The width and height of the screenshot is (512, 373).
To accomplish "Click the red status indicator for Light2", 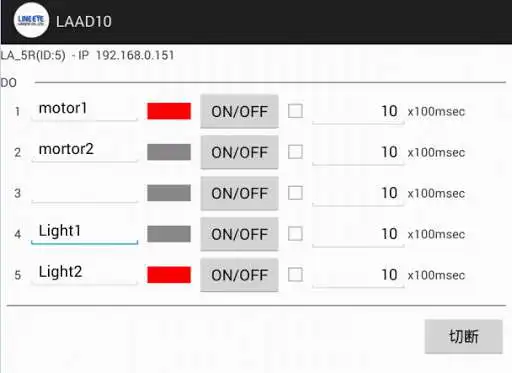I will coord(169,275).
